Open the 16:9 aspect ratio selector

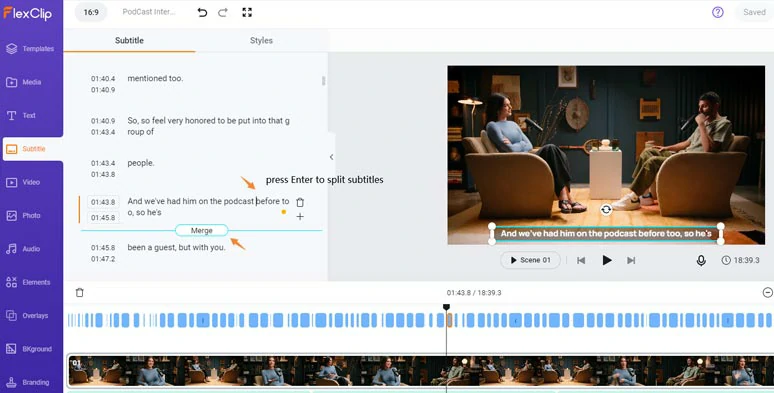(91, 12)
